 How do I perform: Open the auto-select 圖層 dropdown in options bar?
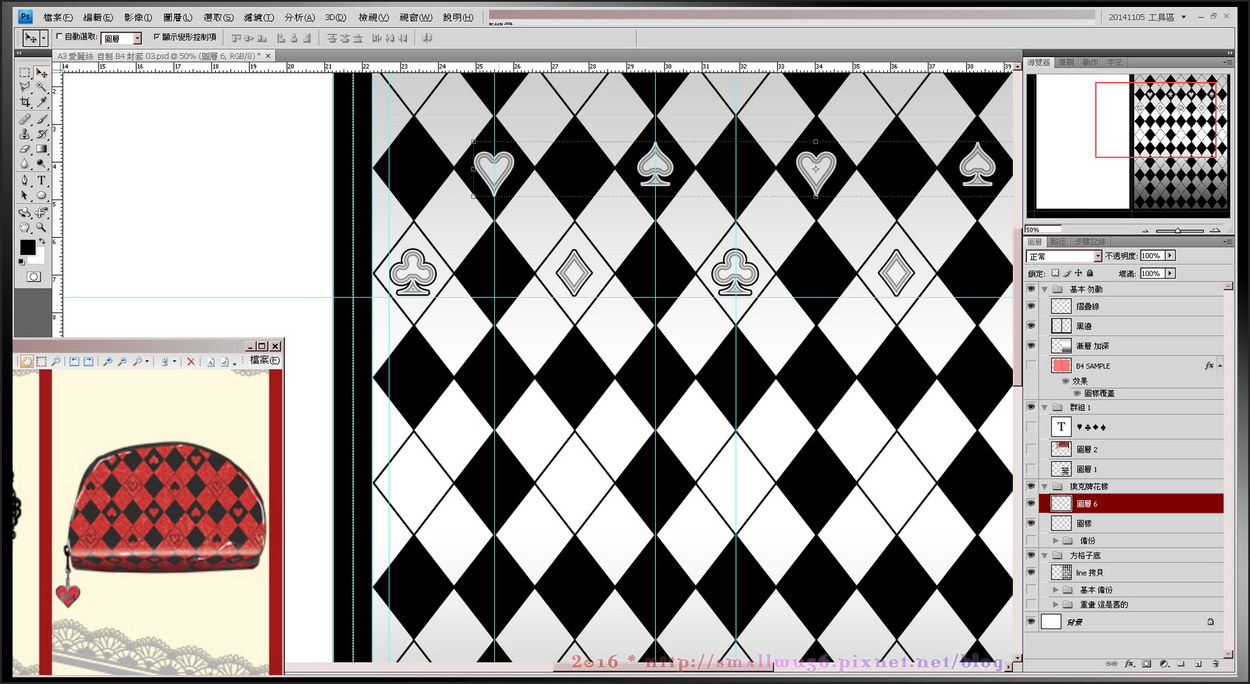click(122, 37)
